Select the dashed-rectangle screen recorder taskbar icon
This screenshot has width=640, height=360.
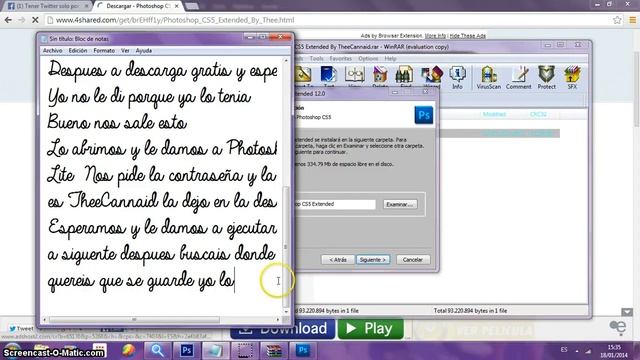pos(245,350)
